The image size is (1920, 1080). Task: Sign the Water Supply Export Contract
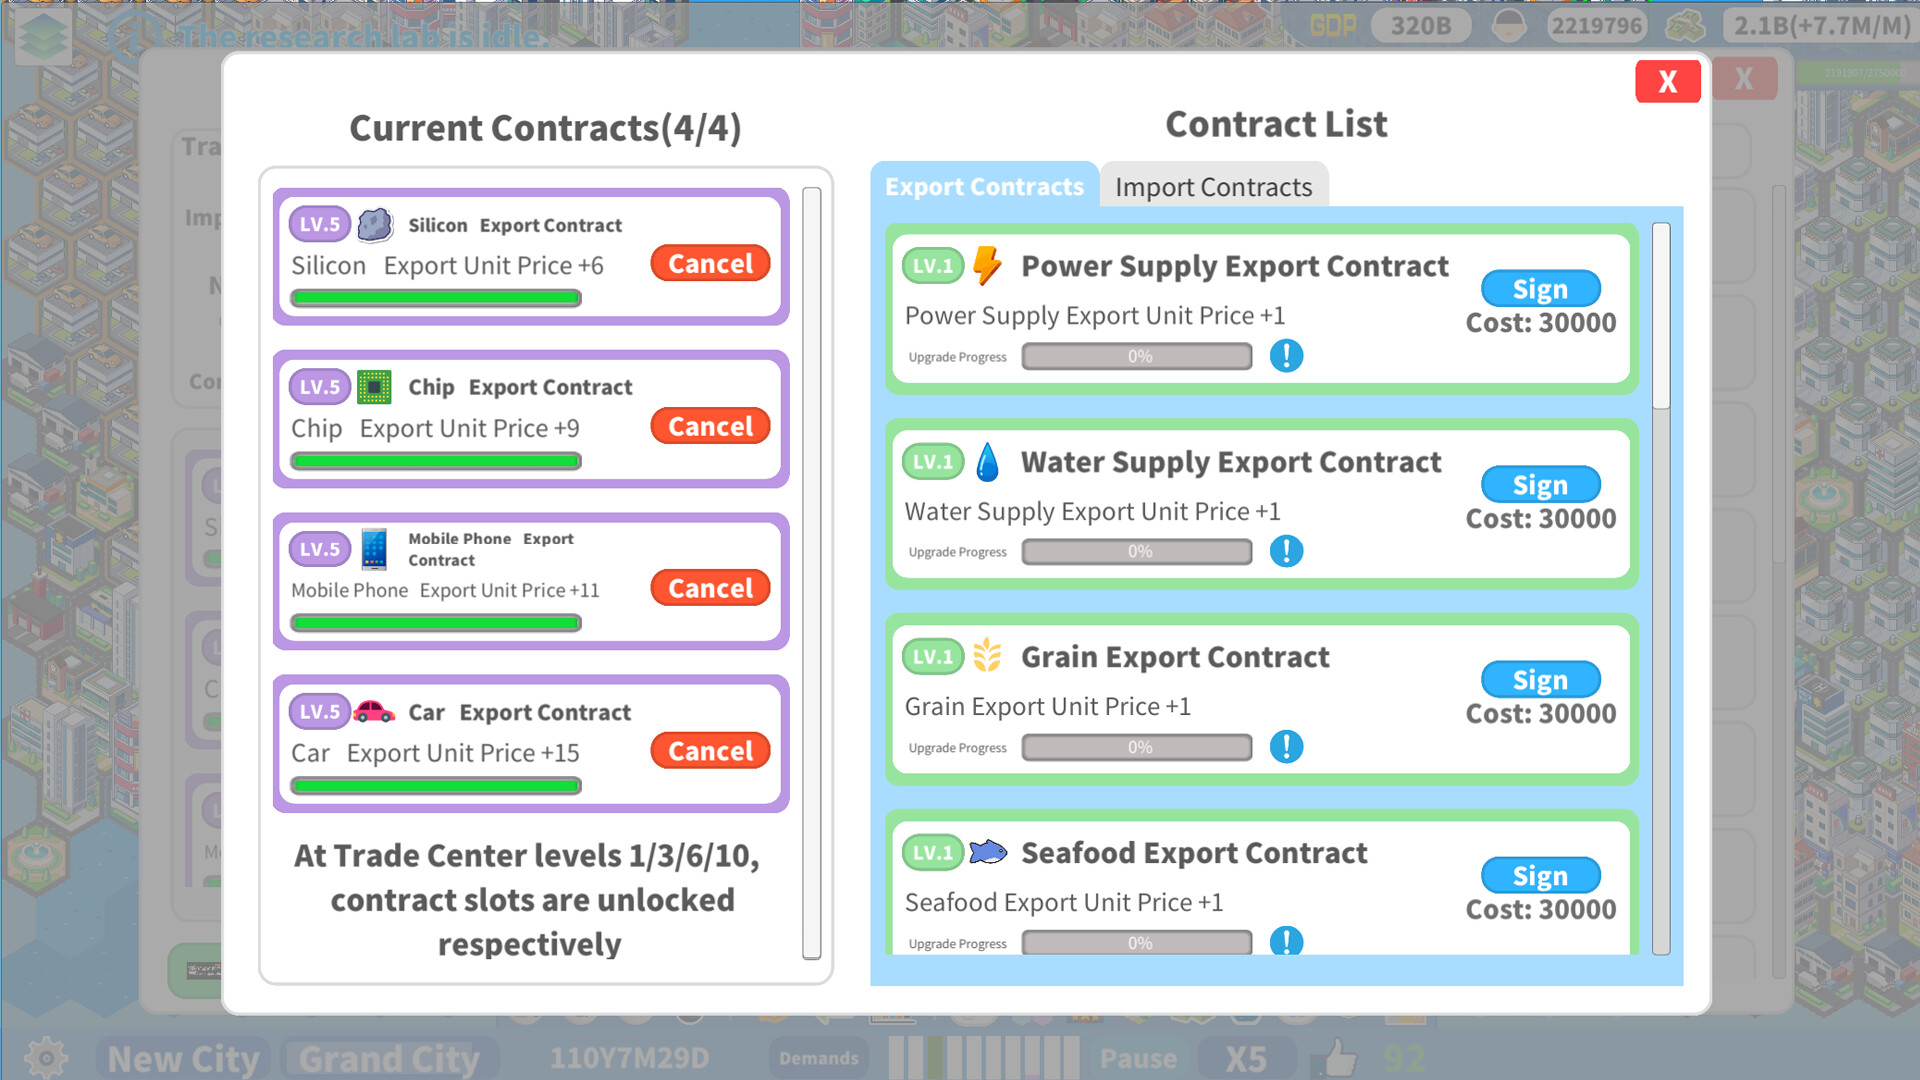point(1540,485)
